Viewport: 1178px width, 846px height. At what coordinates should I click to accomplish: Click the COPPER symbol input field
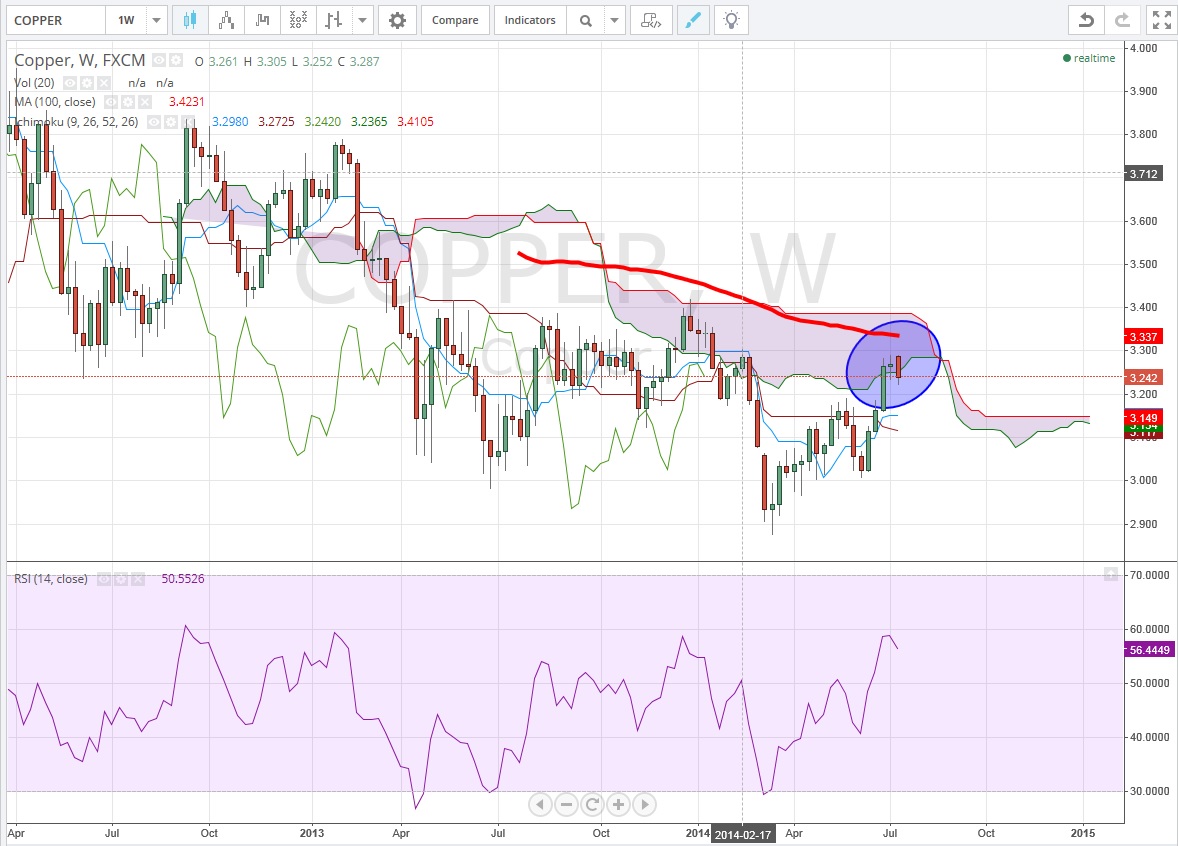[x=54, y=20]
